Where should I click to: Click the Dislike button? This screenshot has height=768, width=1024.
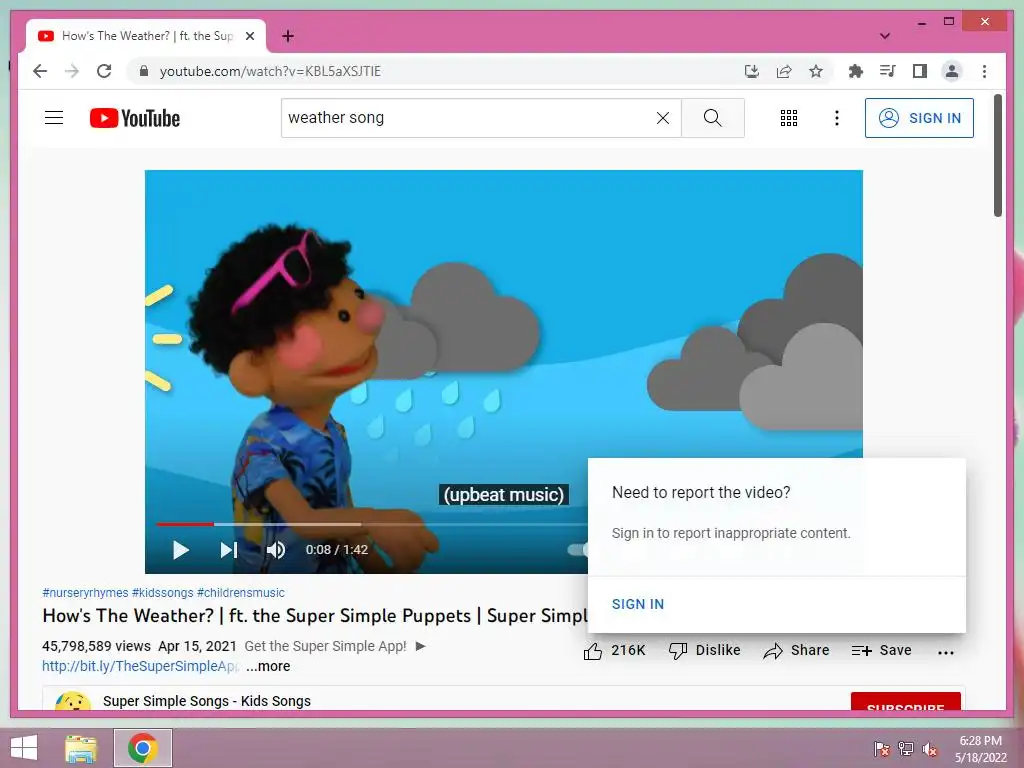pos(705,650)
